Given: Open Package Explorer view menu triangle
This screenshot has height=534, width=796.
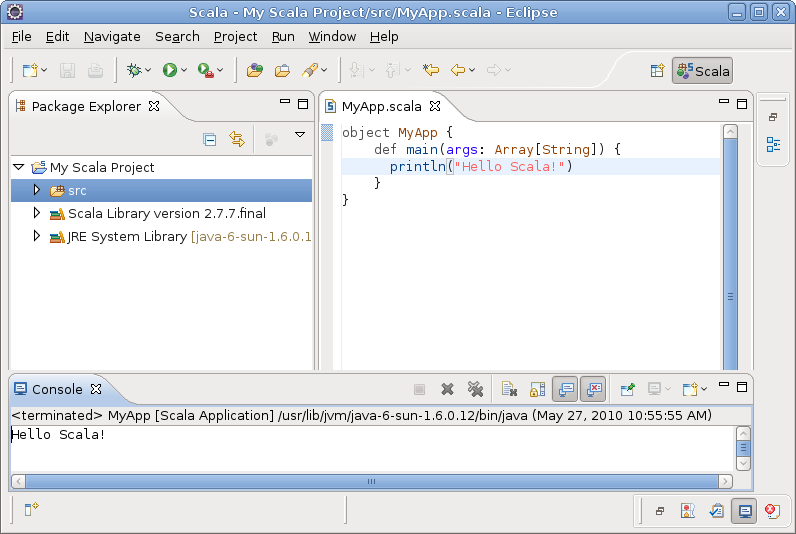Looking at the screenshot, I should point(300,135).
